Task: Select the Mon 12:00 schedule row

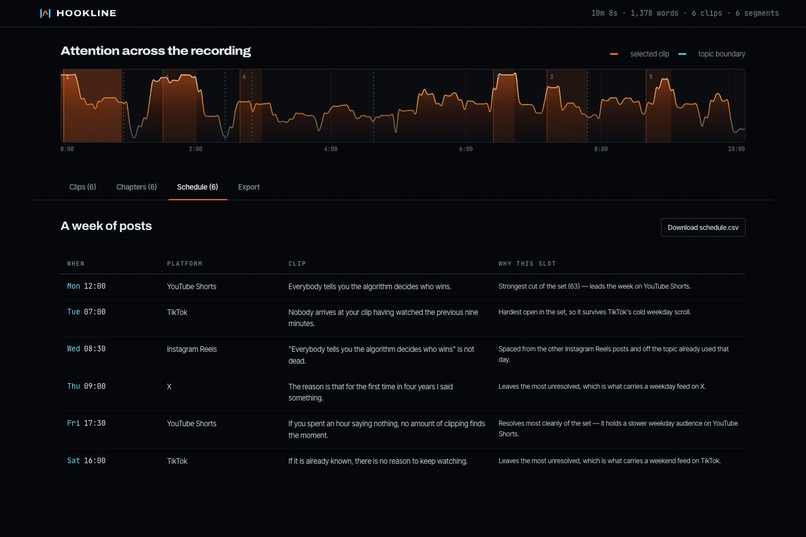Action: tap(403, 287)
